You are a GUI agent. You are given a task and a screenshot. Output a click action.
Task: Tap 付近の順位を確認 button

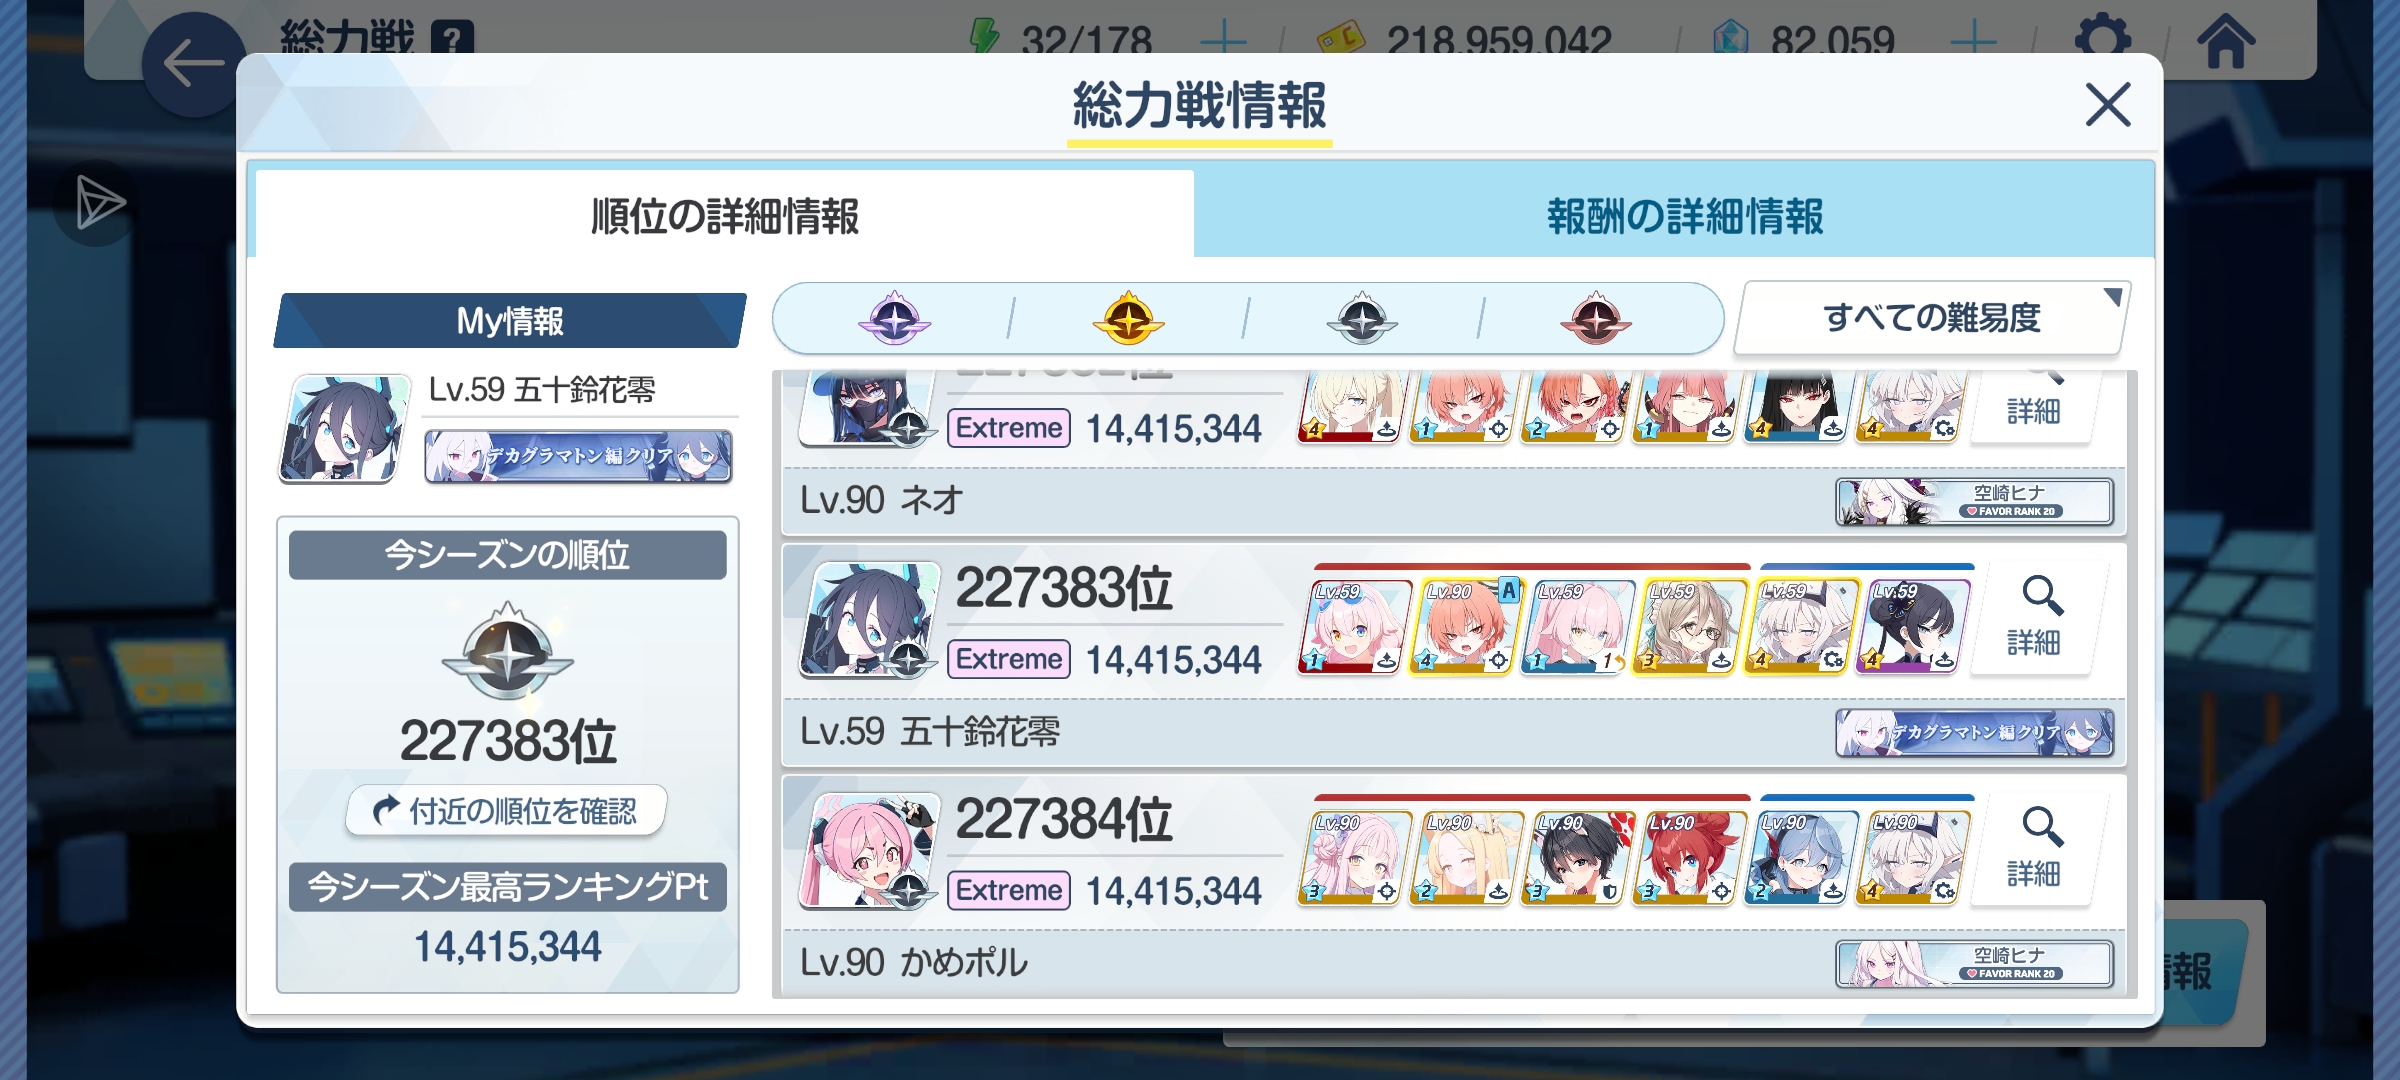tap(506, 810)
